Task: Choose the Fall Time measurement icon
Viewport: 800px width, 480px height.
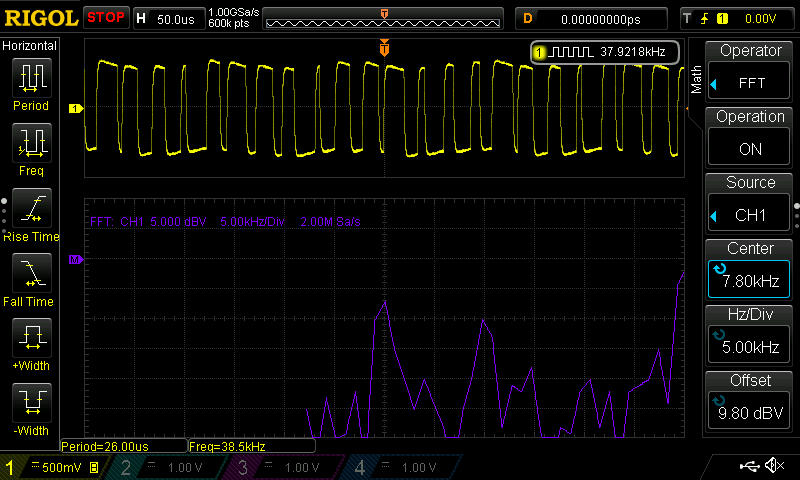Action: (x=31, y=279)
